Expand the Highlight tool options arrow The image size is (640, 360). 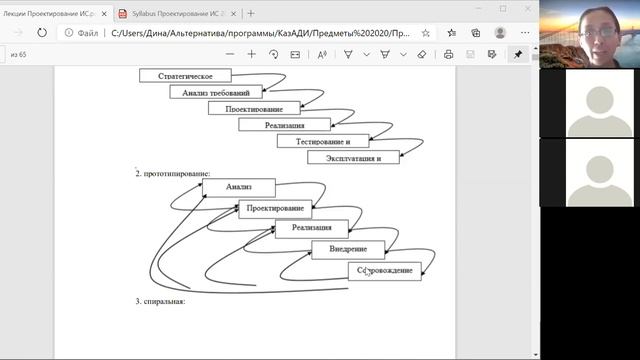coord(403,54)
